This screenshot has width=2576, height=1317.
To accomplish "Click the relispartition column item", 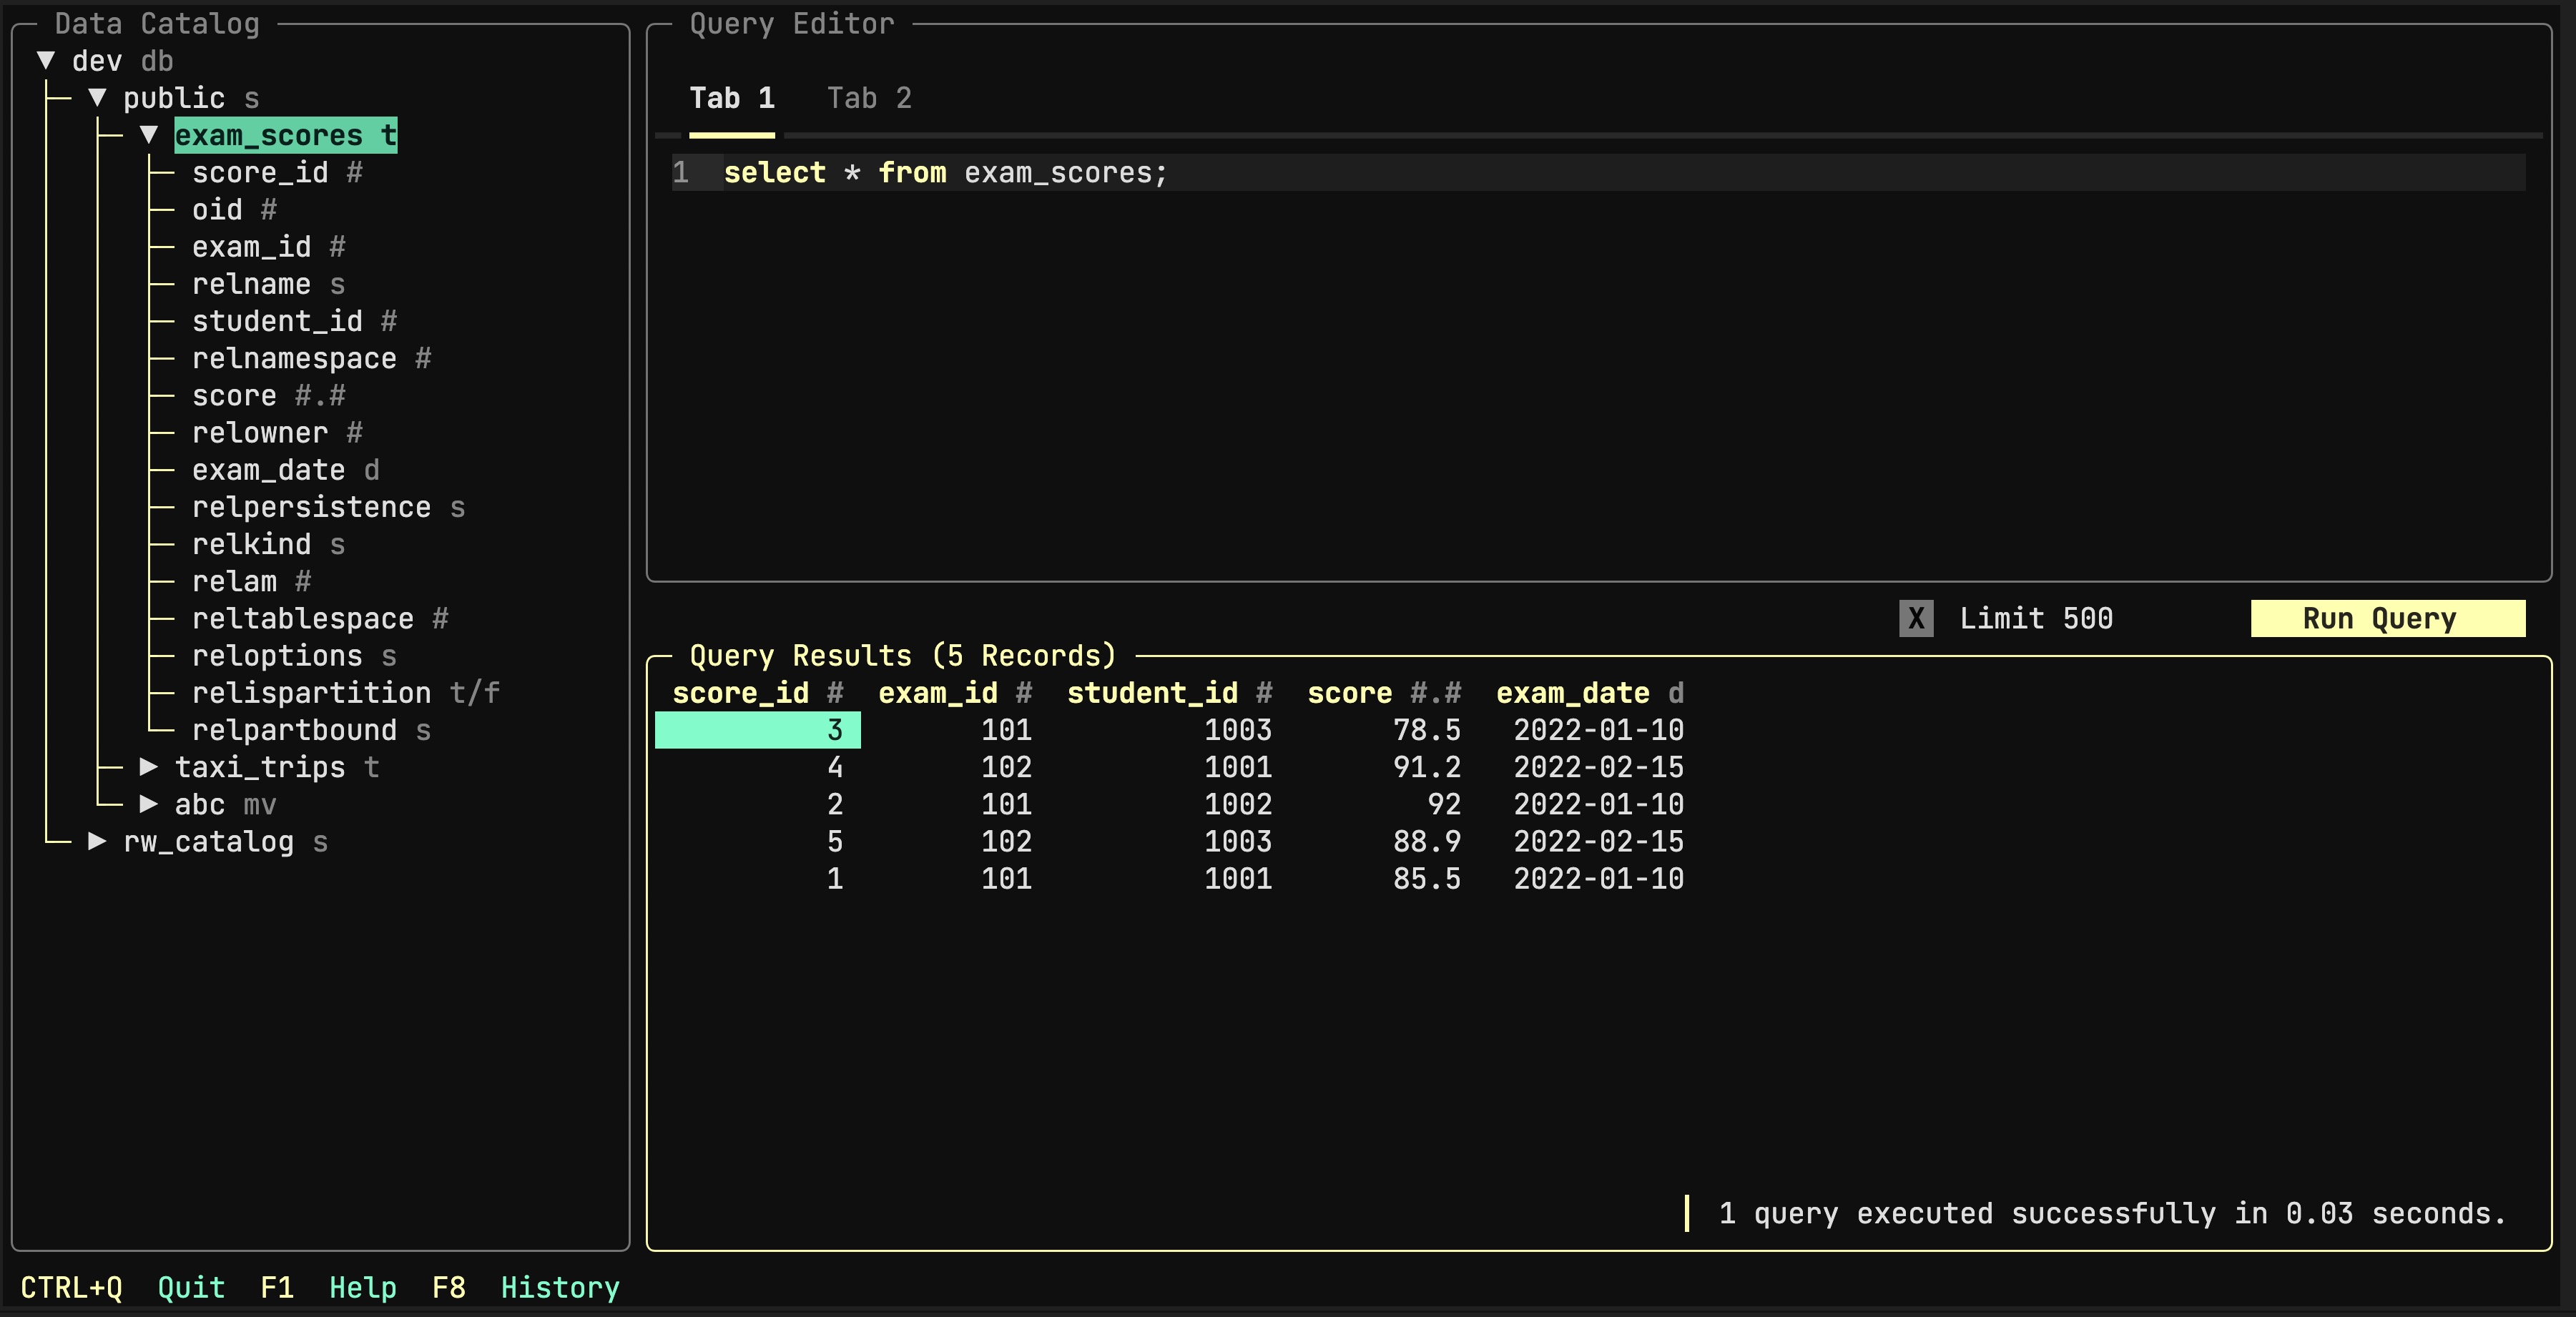I will tap(311, 693).
